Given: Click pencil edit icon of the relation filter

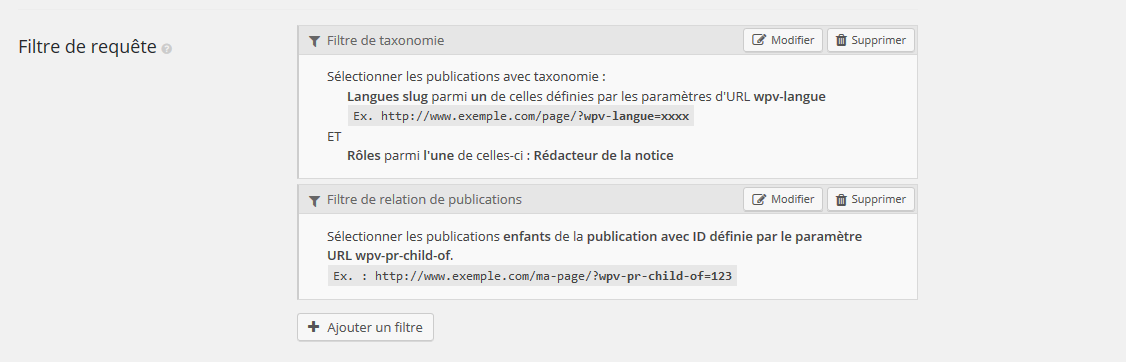Looking at the screenshot, I should tap(758, 199).
